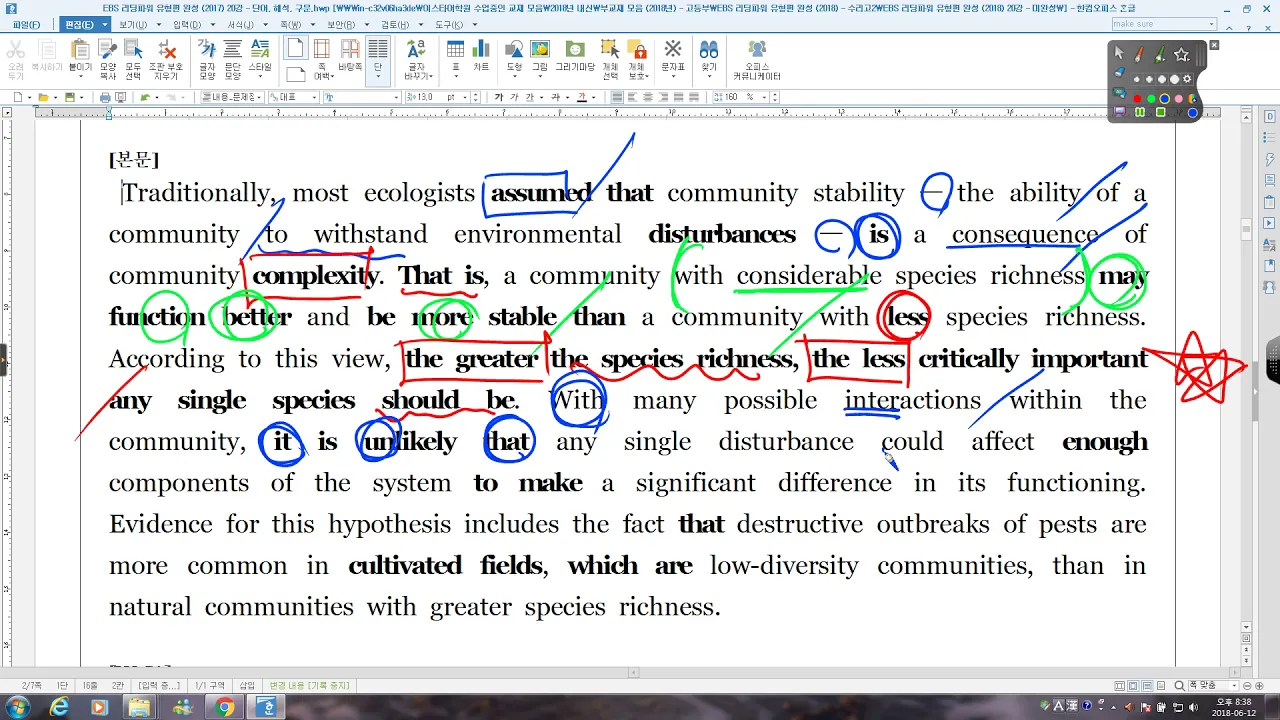The image size is (1280, 720).
Task: Click the Paste (붙이기) icon
Action: (80, 60)
